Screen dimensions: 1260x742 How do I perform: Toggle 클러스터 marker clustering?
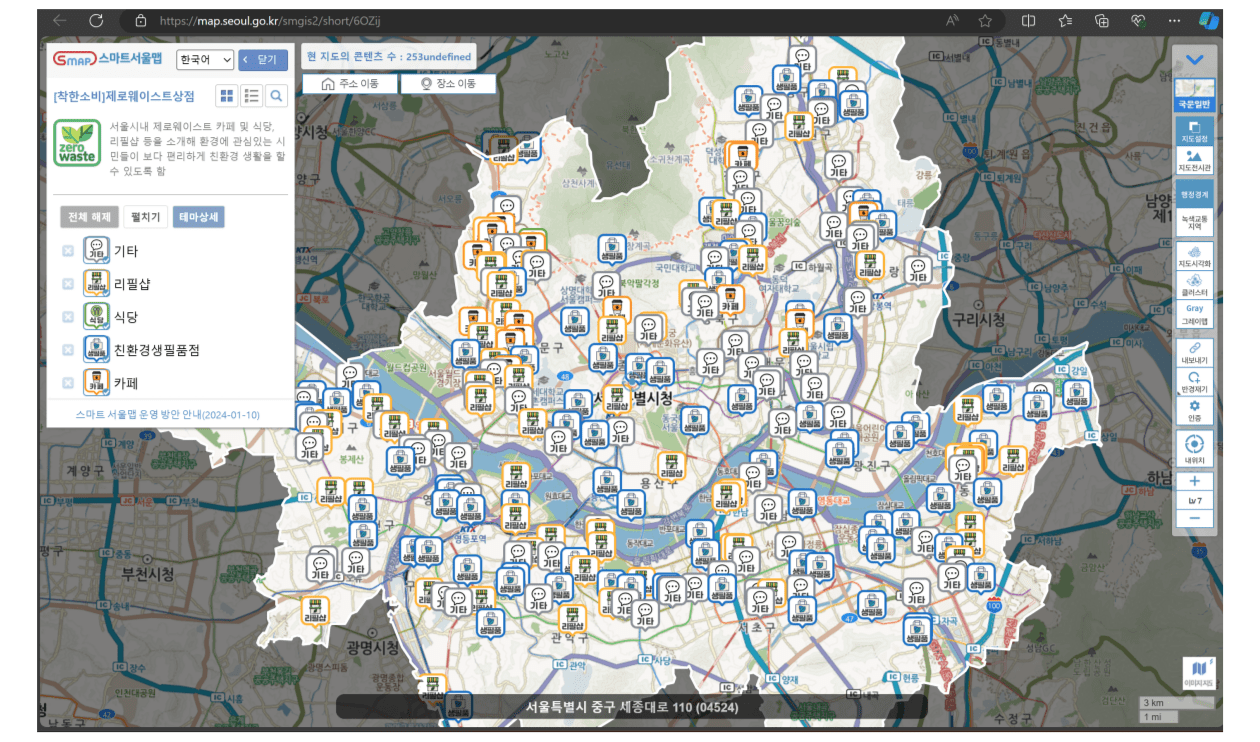pyautogui.click(x=1194, y=286)
